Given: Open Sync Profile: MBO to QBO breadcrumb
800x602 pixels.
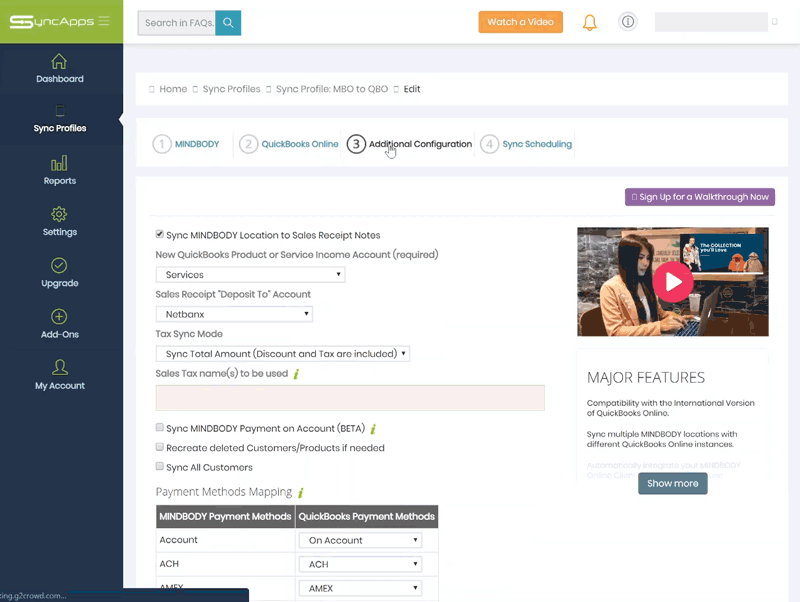Looking at the screenshot, I should (332, 89).
